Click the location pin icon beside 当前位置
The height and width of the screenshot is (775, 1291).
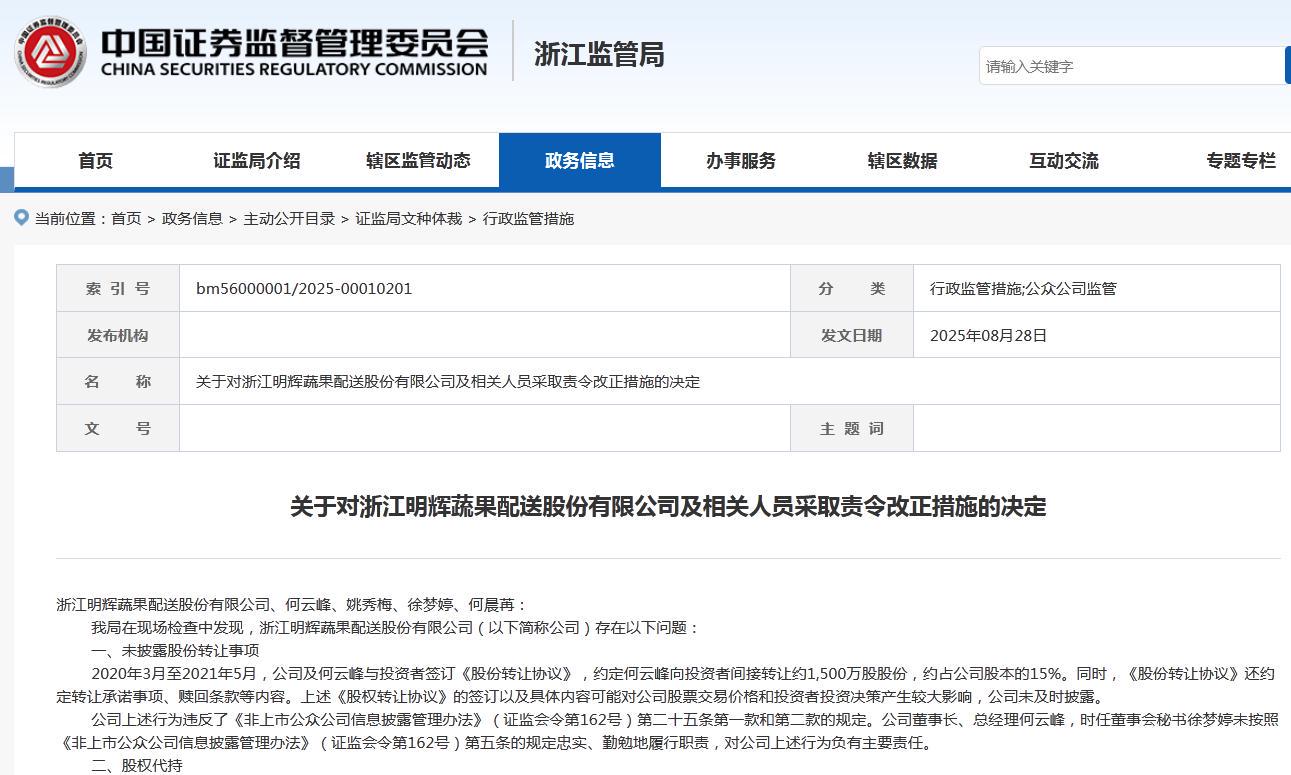click(21, 217)
